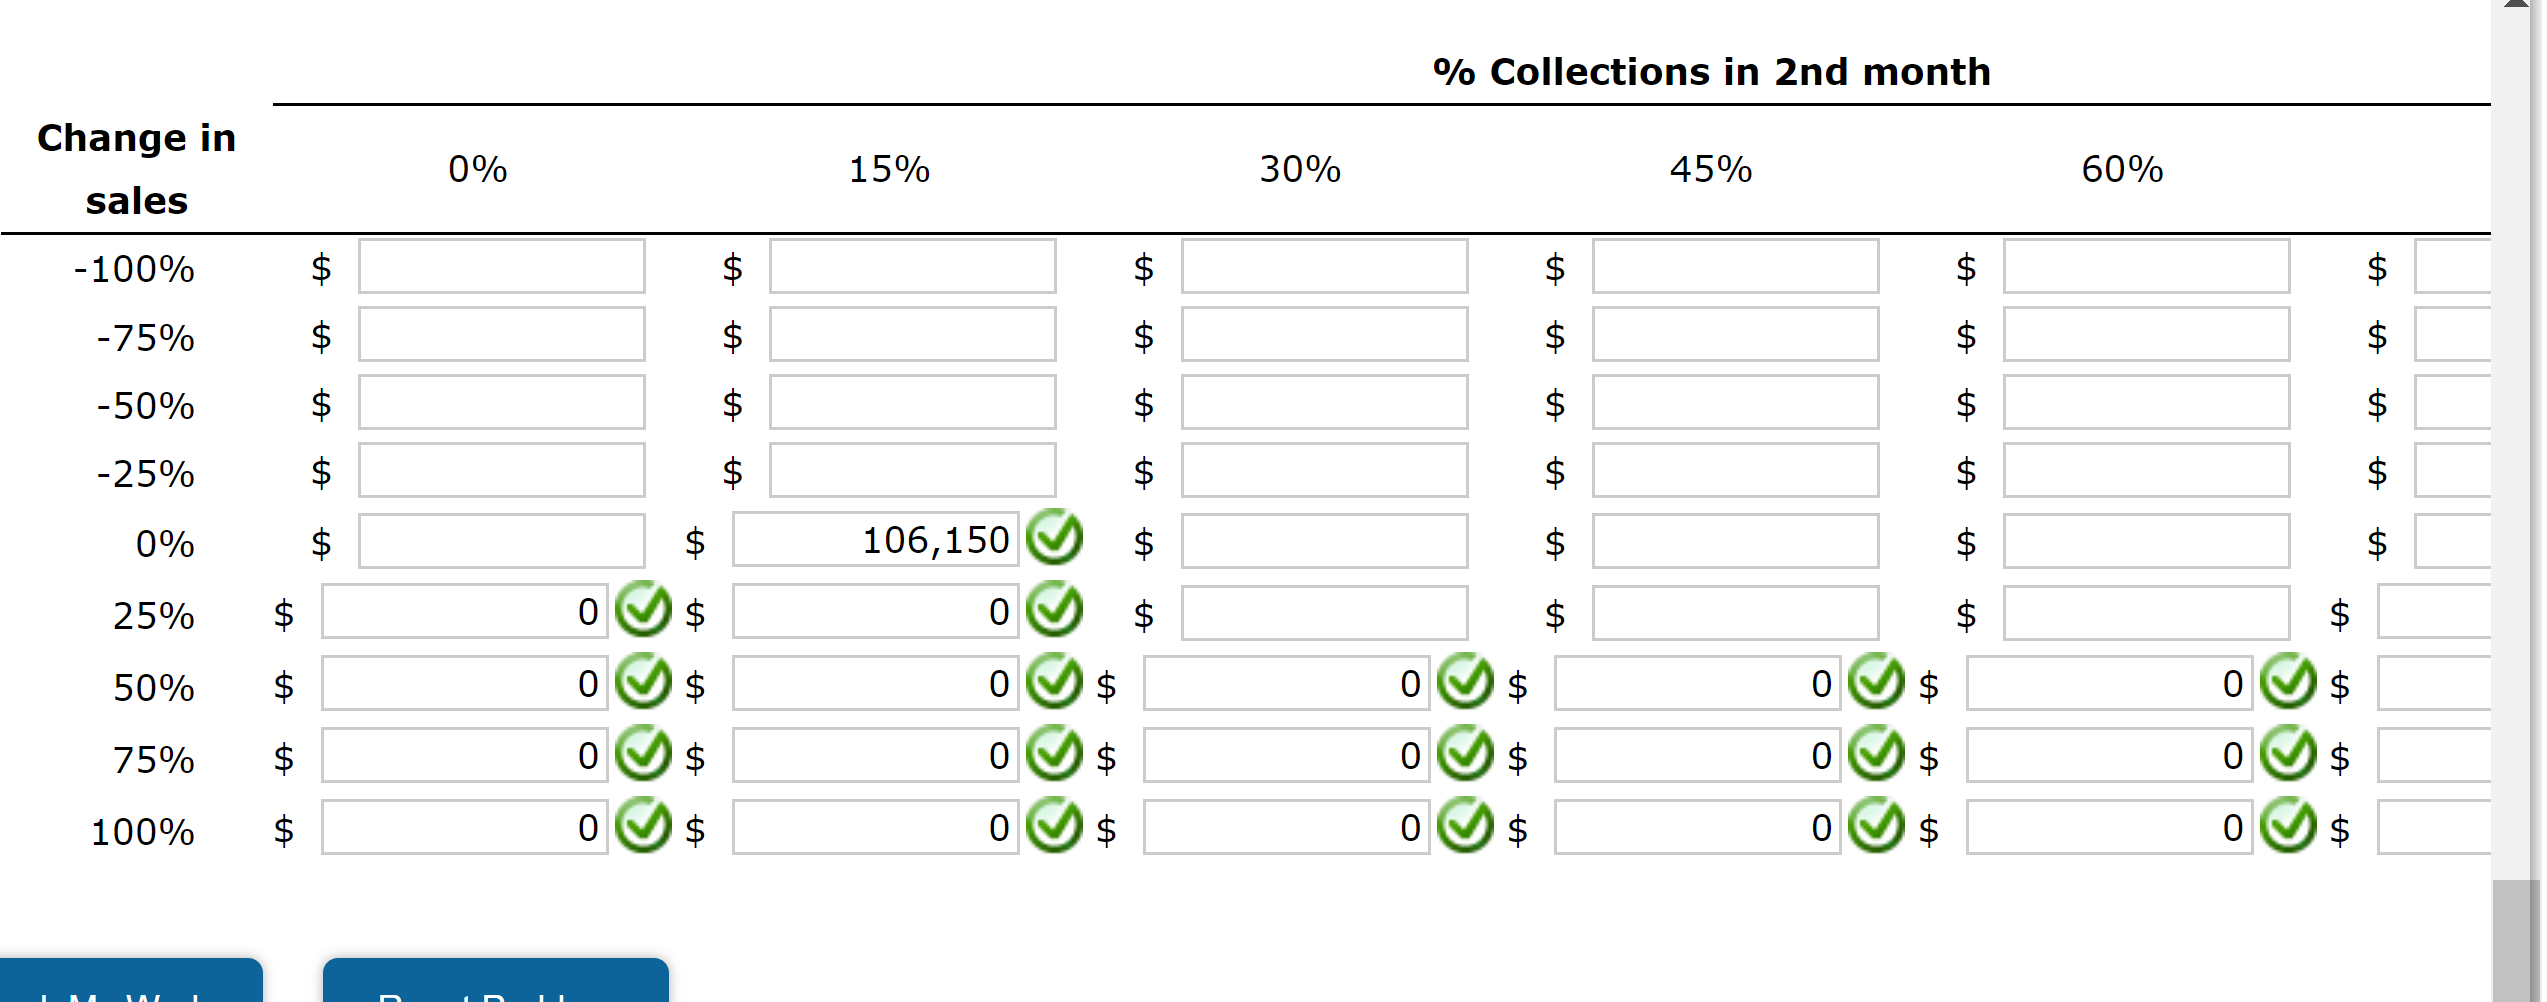Click input for 0% row under 45% column
Screen dimensions: 2547x1002
[1734, 540]
